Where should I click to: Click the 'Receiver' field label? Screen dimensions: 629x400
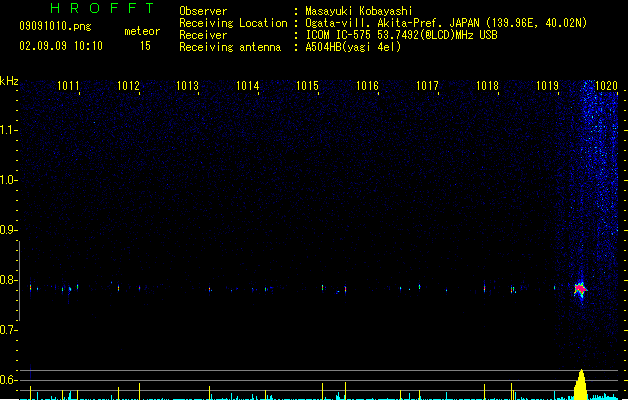[203, 35]
